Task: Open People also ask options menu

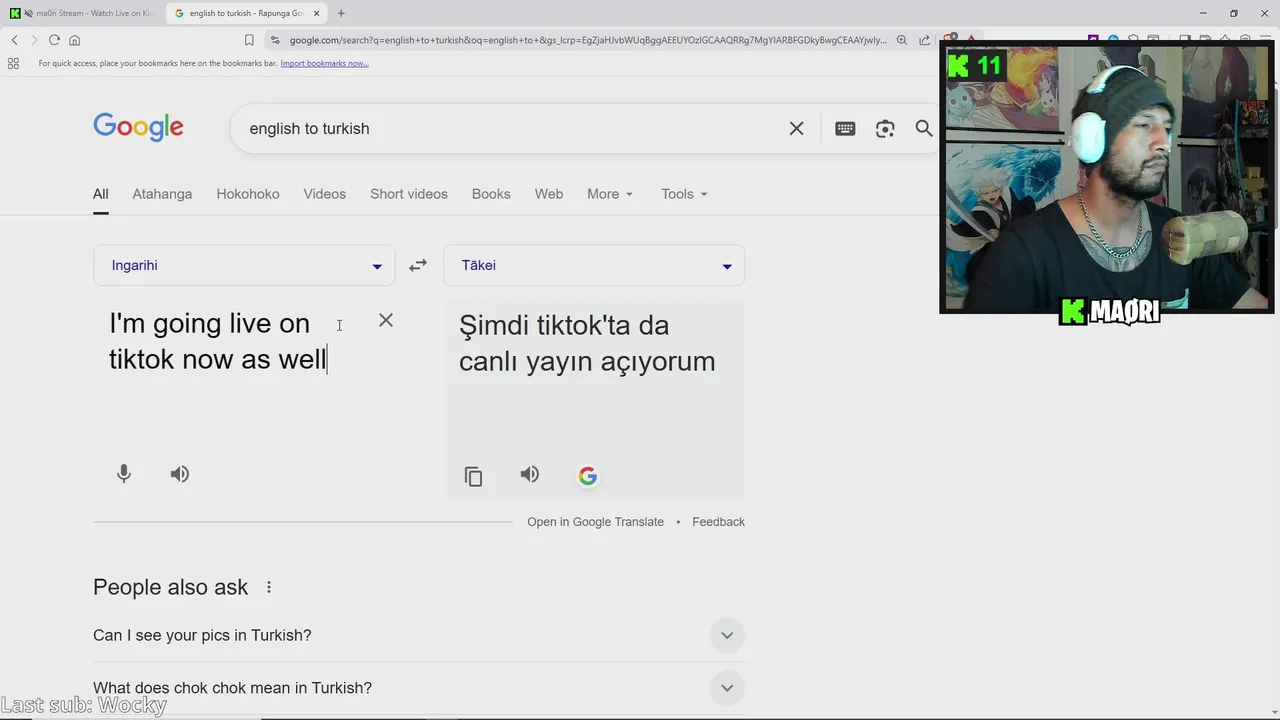Action: (x=268, y=587)
